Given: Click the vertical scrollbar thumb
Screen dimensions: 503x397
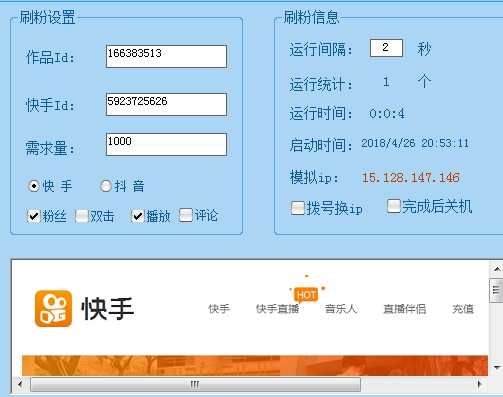Looking at the screenshot, I should [497, 291].
